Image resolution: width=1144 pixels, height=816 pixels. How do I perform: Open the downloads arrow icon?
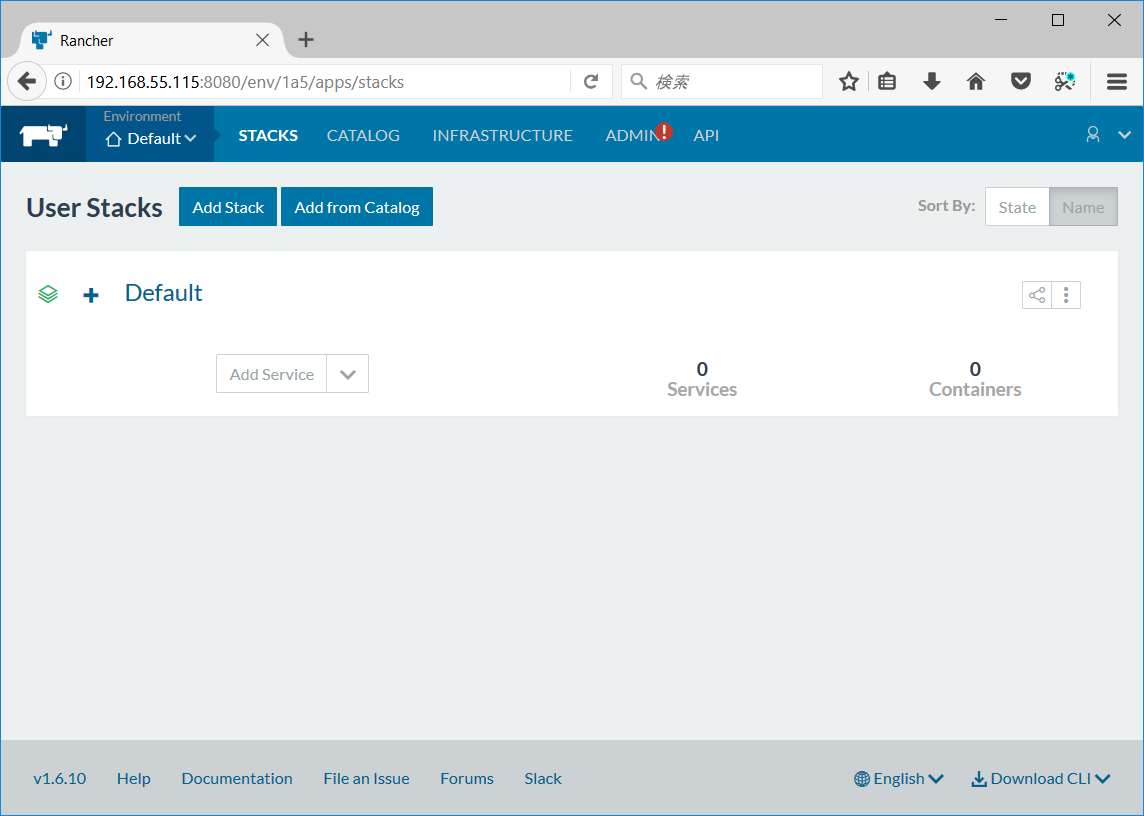(x=932, y=81)
